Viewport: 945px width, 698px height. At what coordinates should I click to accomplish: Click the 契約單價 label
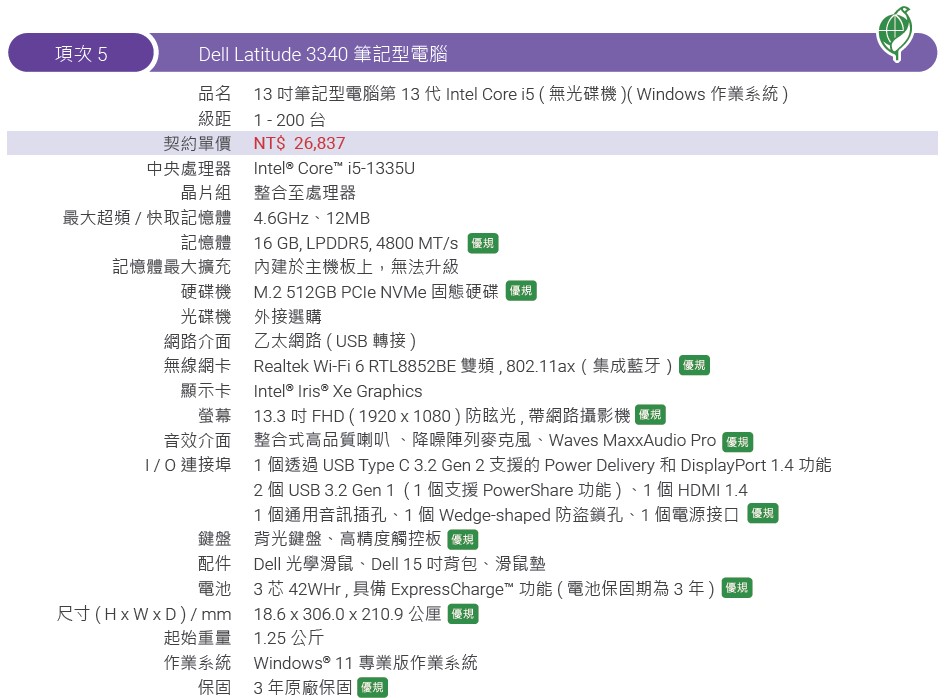(x=198, y=143)
